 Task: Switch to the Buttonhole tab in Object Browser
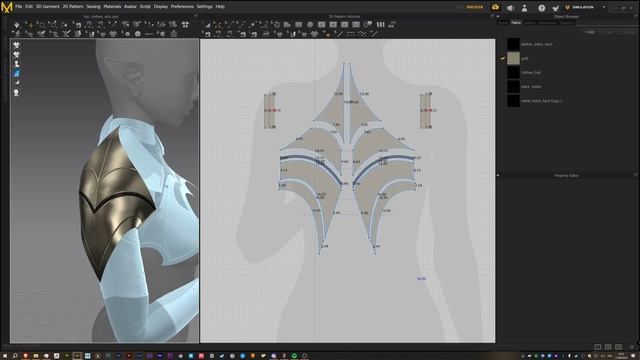coord(547,22)
